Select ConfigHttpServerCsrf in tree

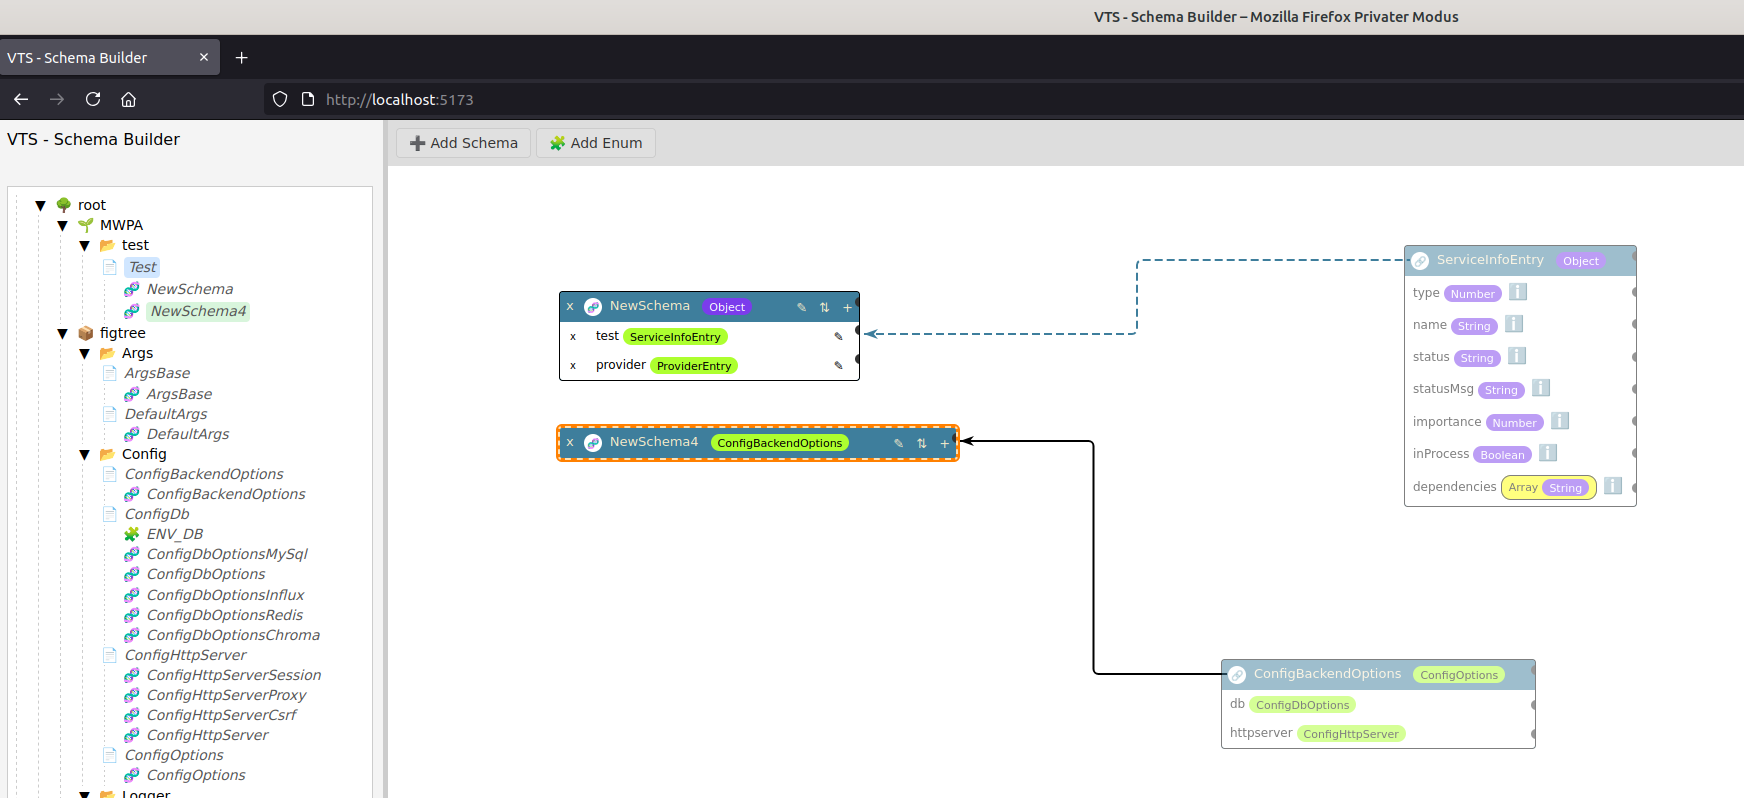point(221,715)
